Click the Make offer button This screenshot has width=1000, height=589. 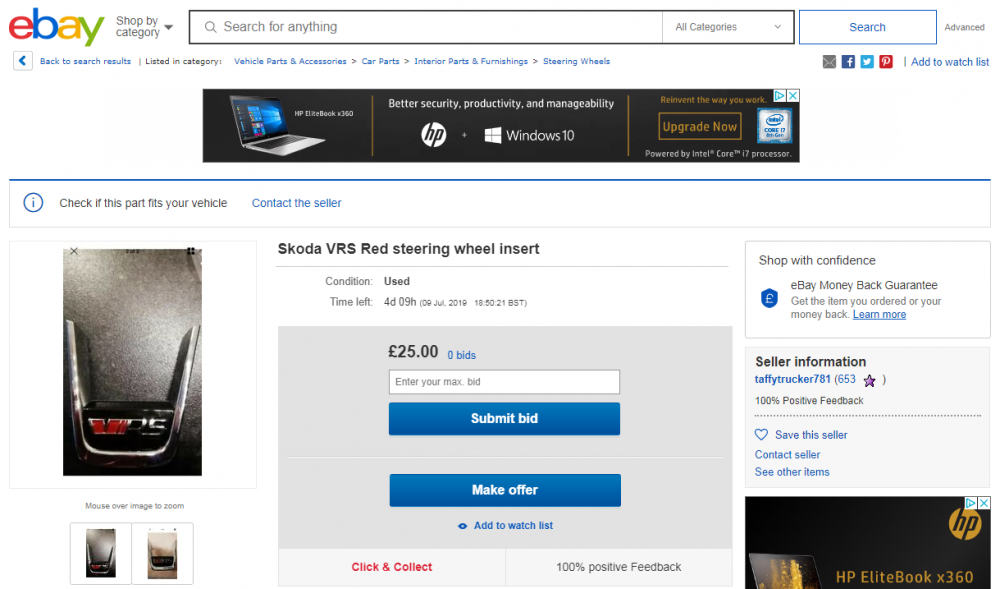pyautogui.click(x=505, y=490)
